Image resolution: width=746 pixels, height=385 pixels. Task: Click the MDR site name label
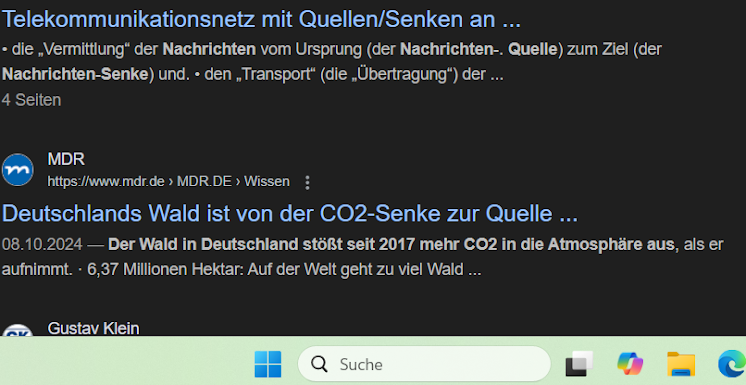[66, 159]
